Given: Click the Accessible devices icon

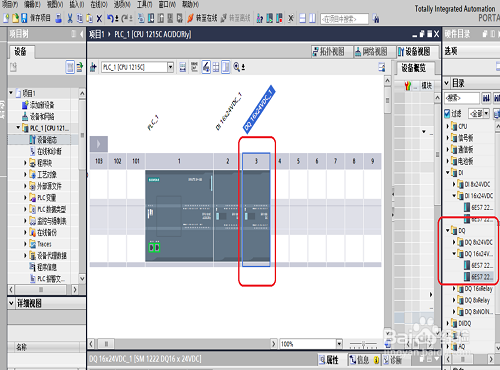Looking at the screenshot, I should [260, 18].
